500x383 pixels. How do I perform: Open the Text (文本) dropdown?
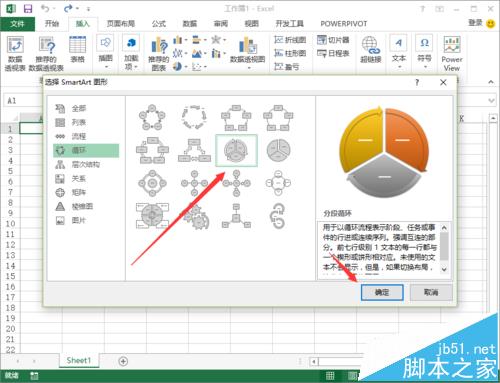[x=399, y=52]
